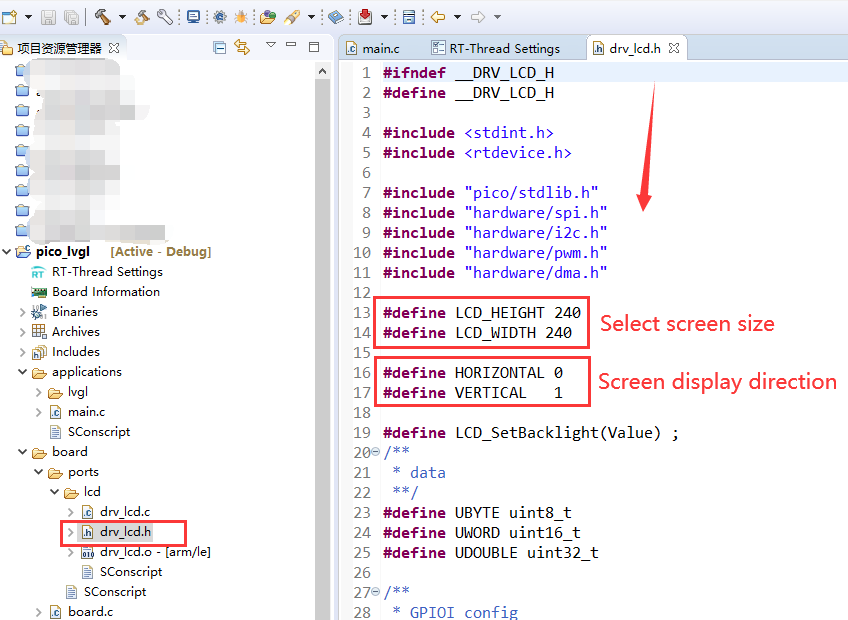Click the Build hammer icon

click(x=102, y=16)
